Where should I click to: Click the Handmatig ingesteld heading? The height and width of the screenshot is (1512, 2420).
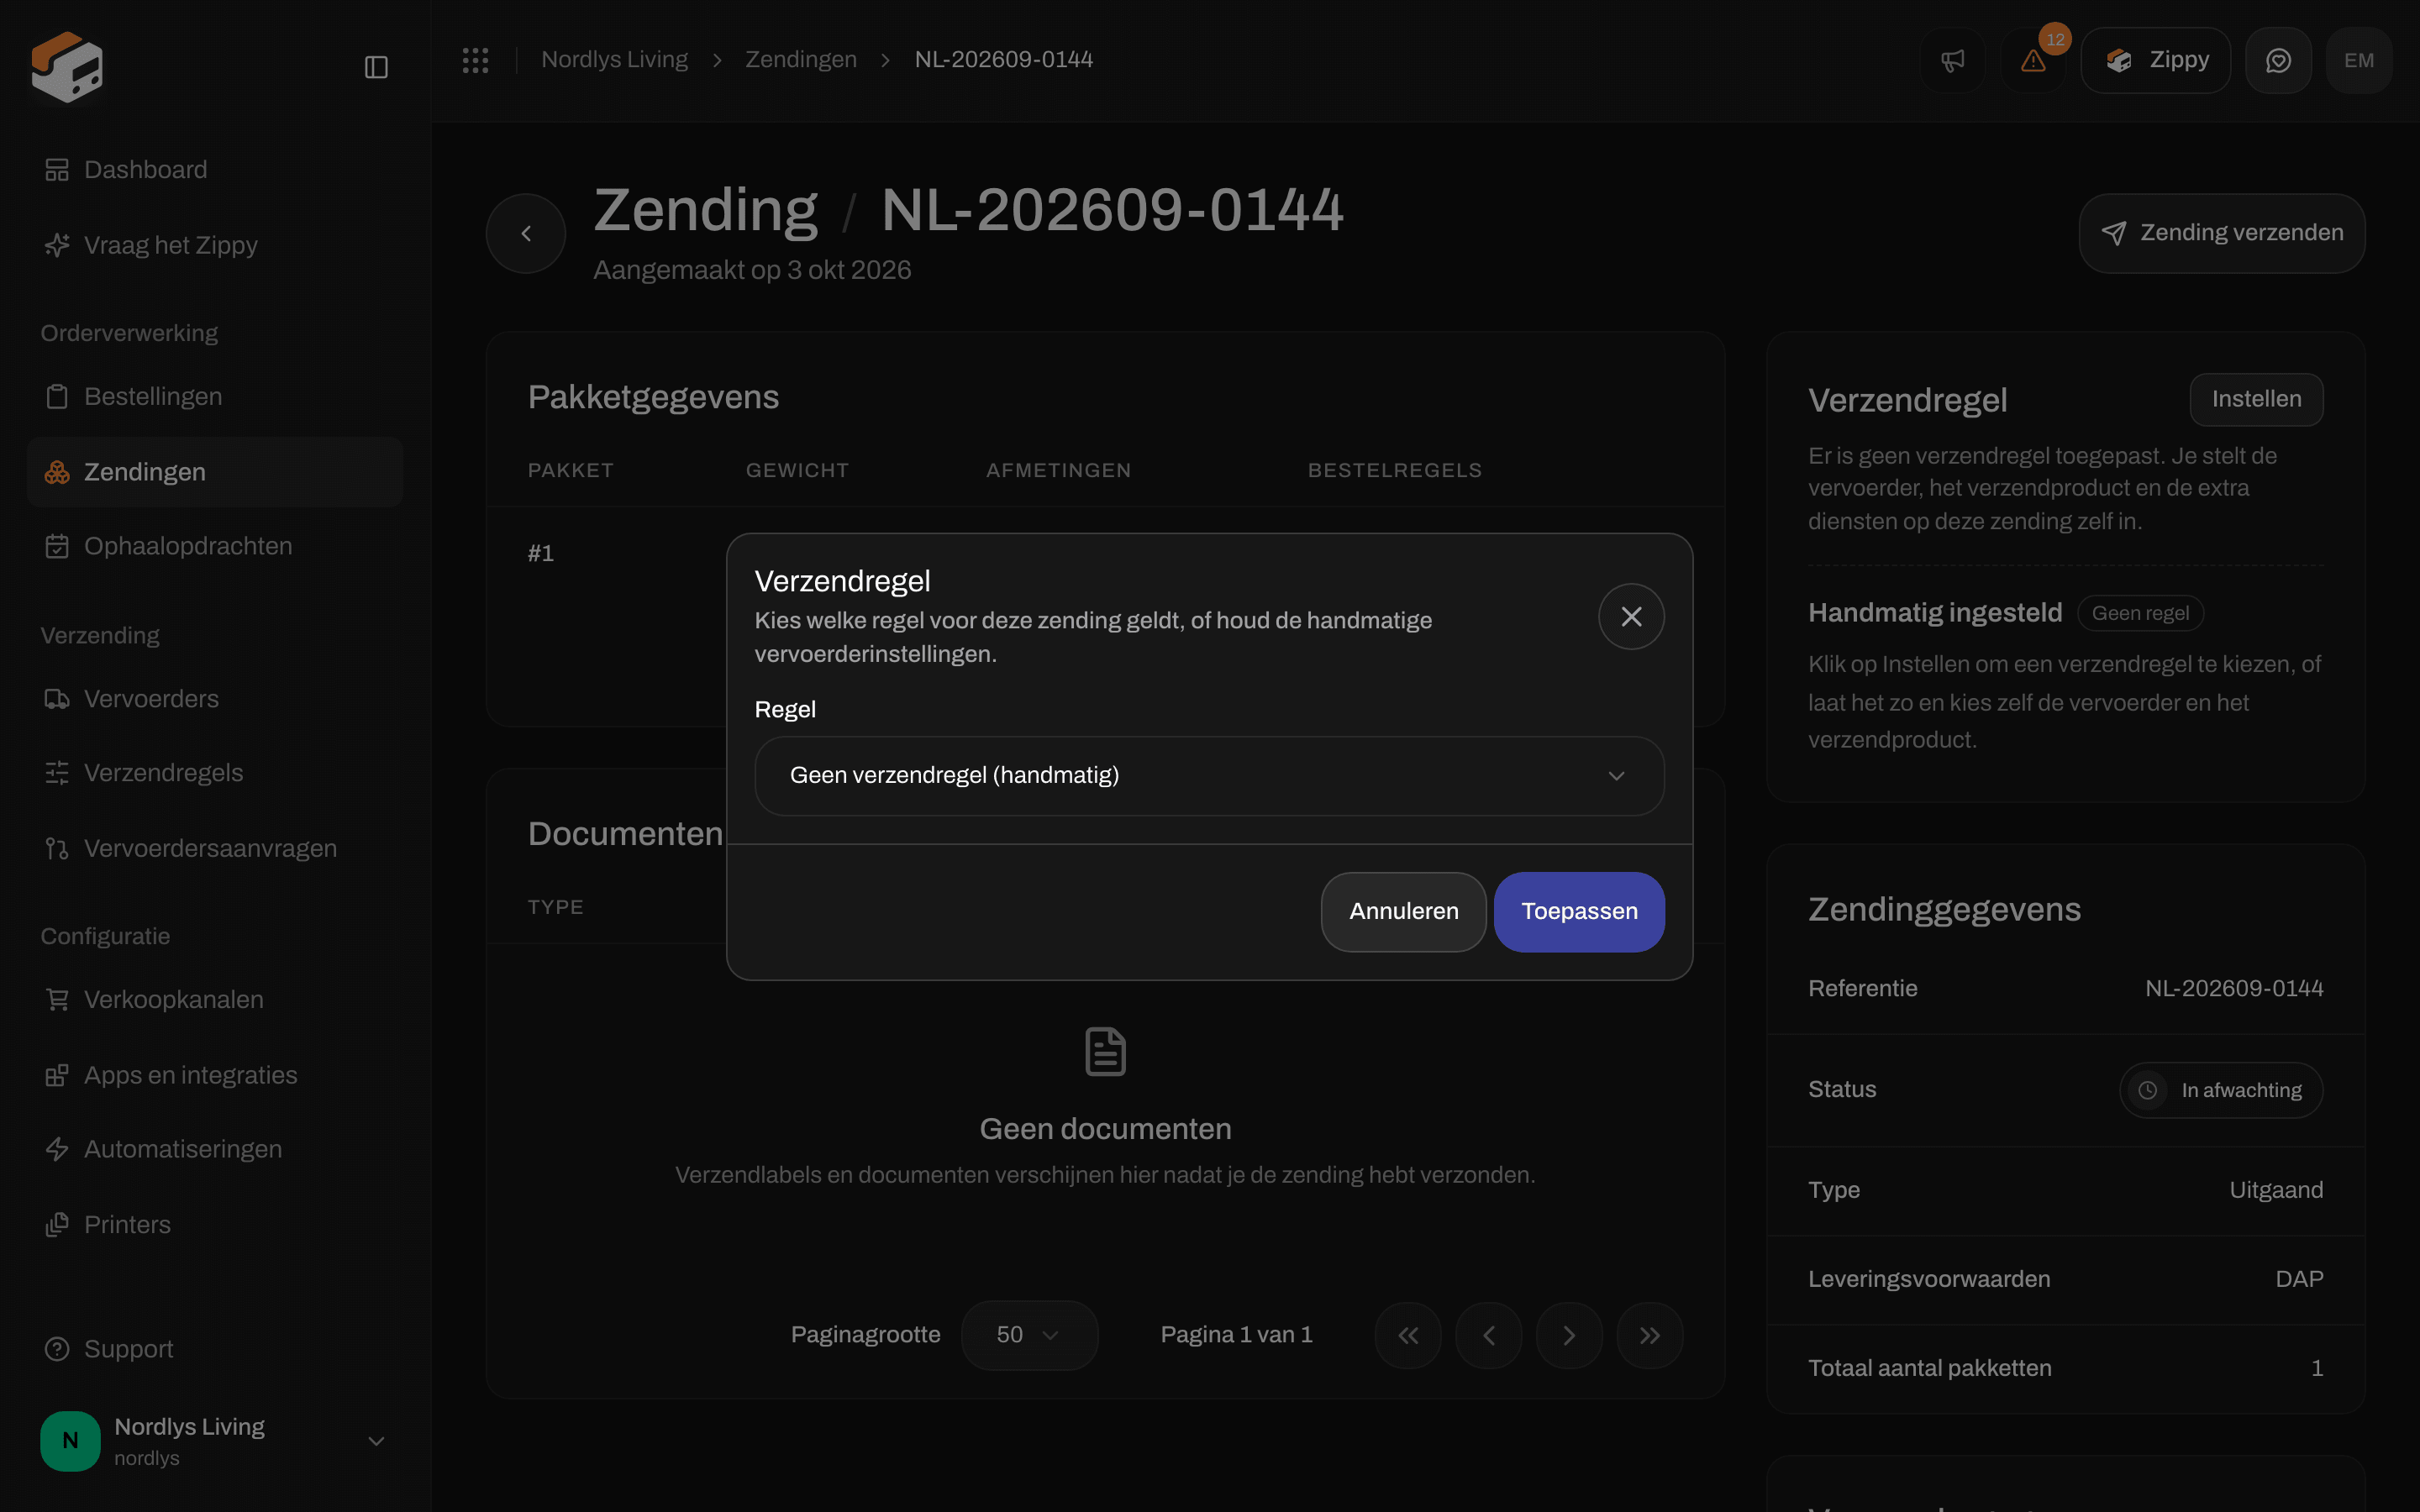point(1935,613)
